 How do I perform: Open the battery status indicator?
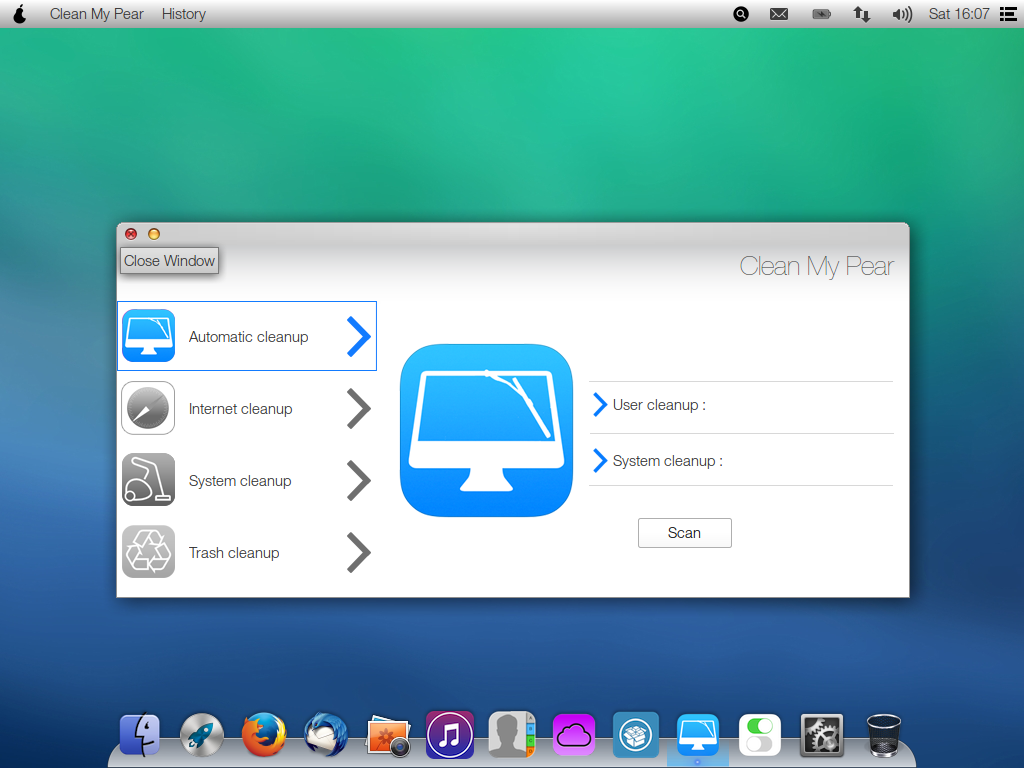point(821,14)
